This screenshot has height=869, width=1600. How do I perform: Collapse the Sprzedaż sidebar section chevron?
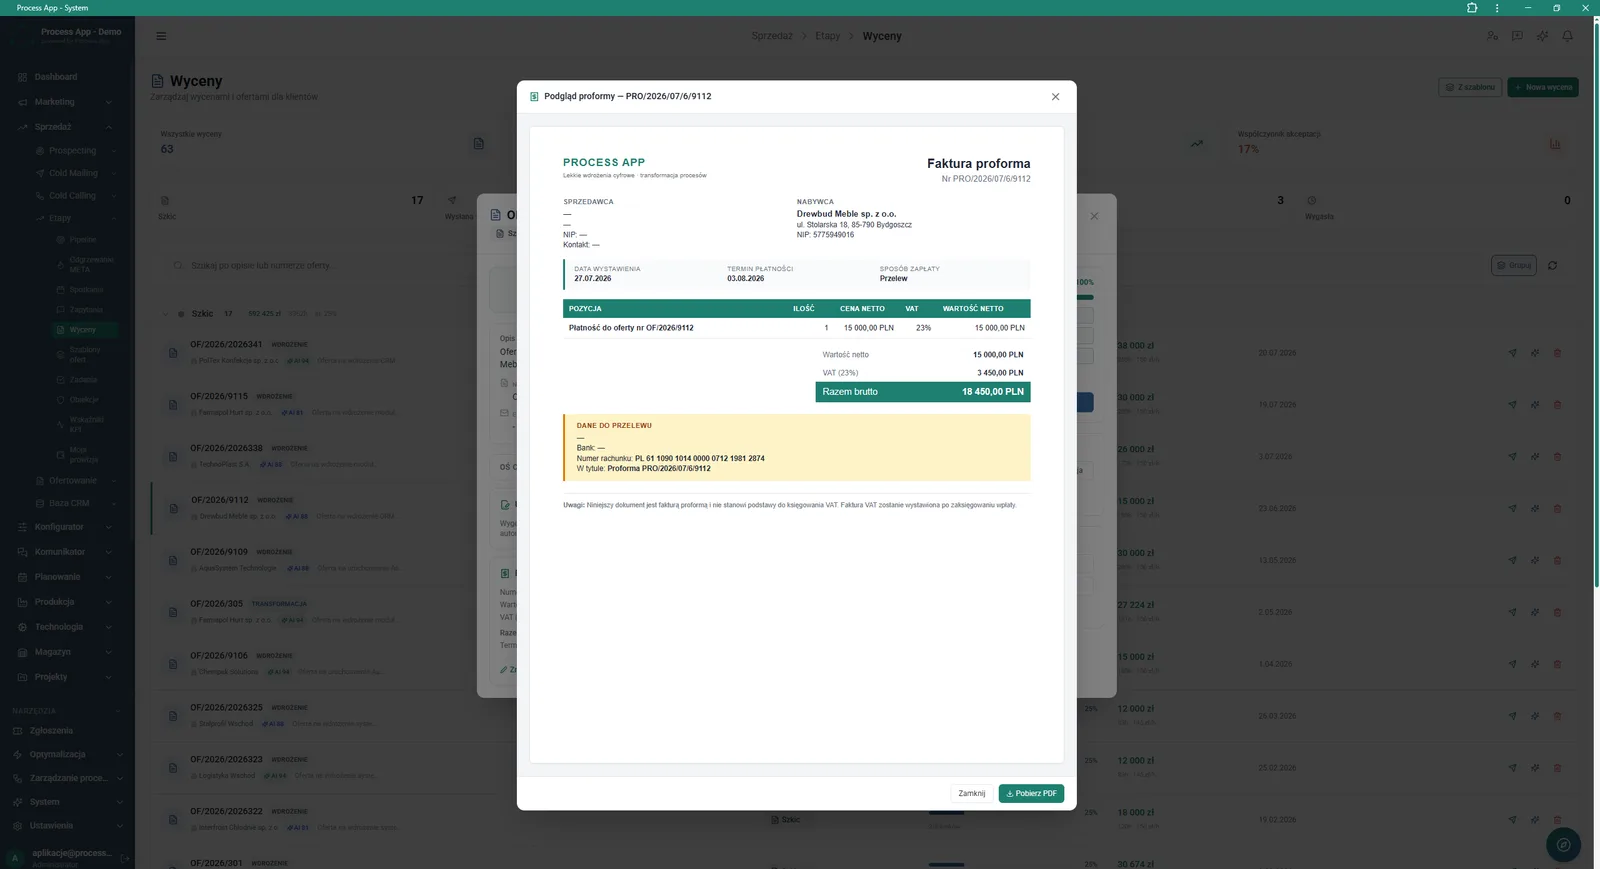[108, 127]
